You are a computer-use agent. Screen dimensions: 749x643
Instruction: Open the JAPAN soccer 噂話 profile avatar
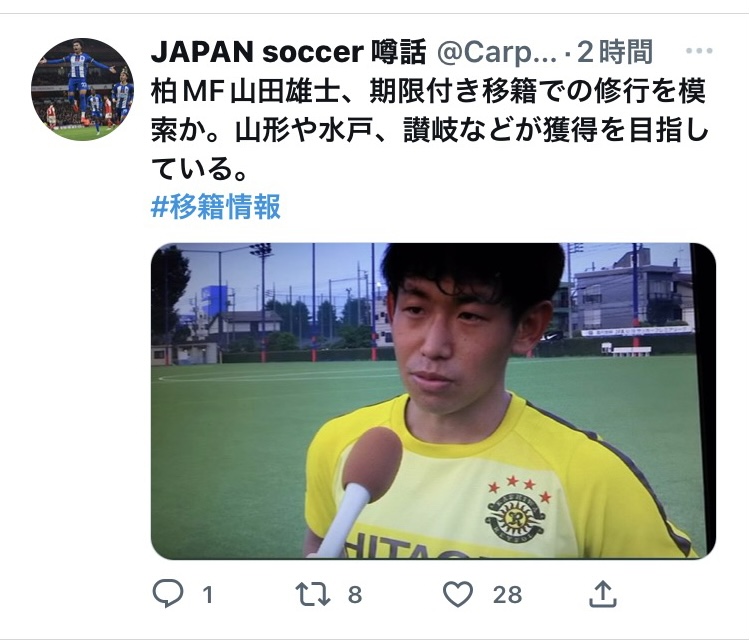82,89
